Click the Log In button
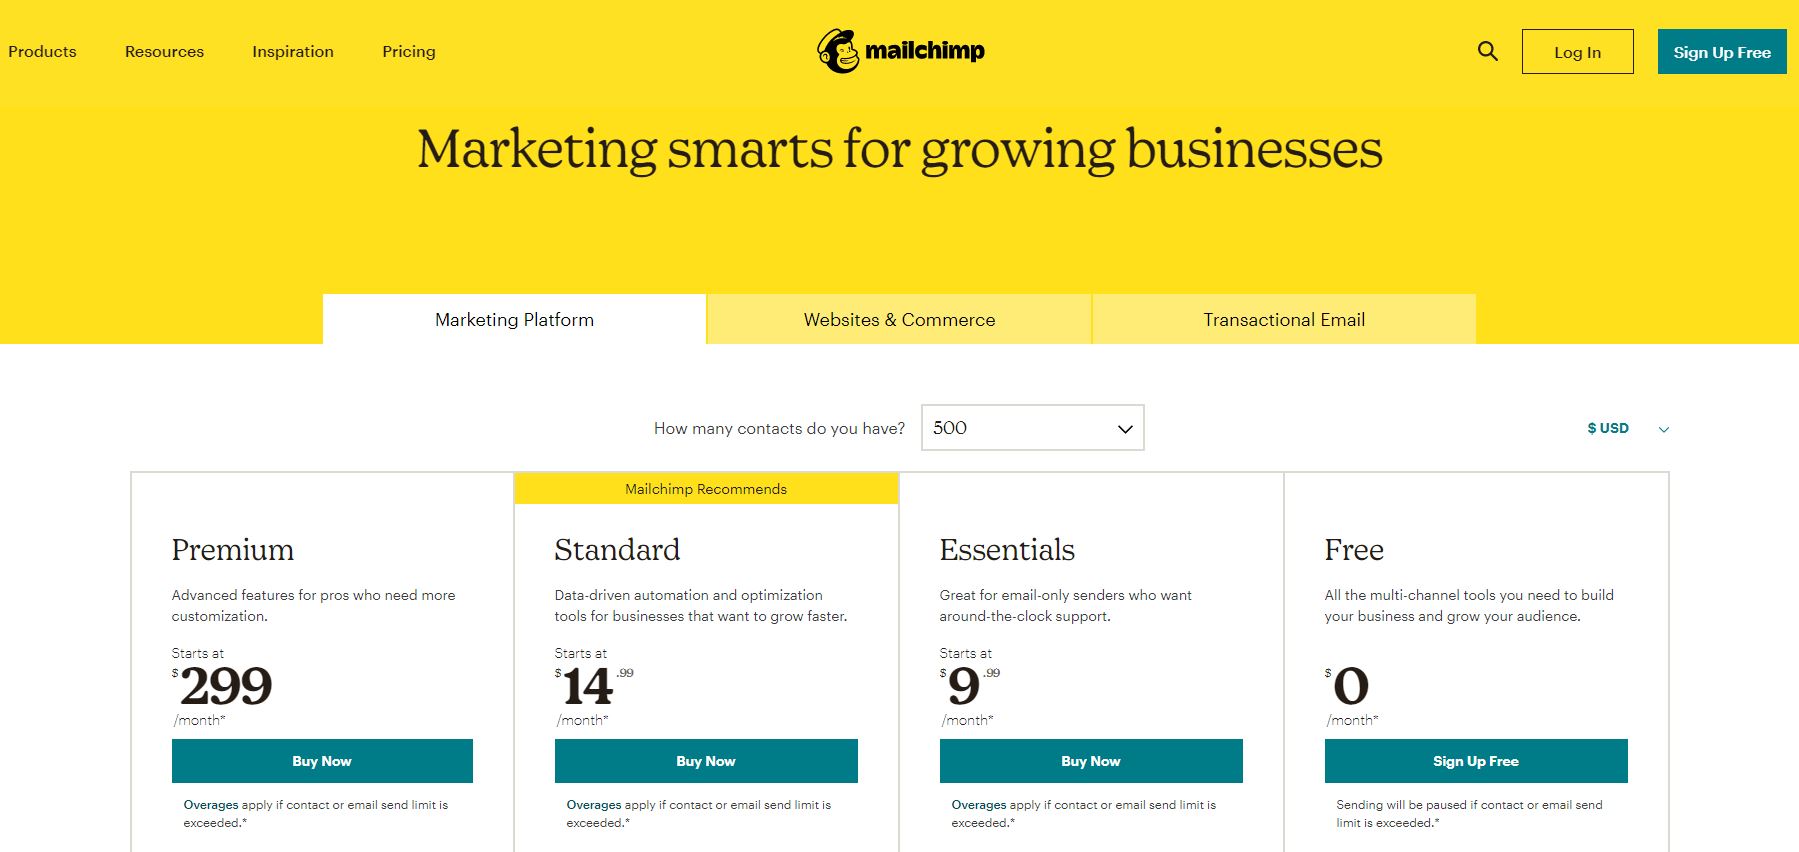Viewport: 1799px width, 852px height. tap(1577, 52)
